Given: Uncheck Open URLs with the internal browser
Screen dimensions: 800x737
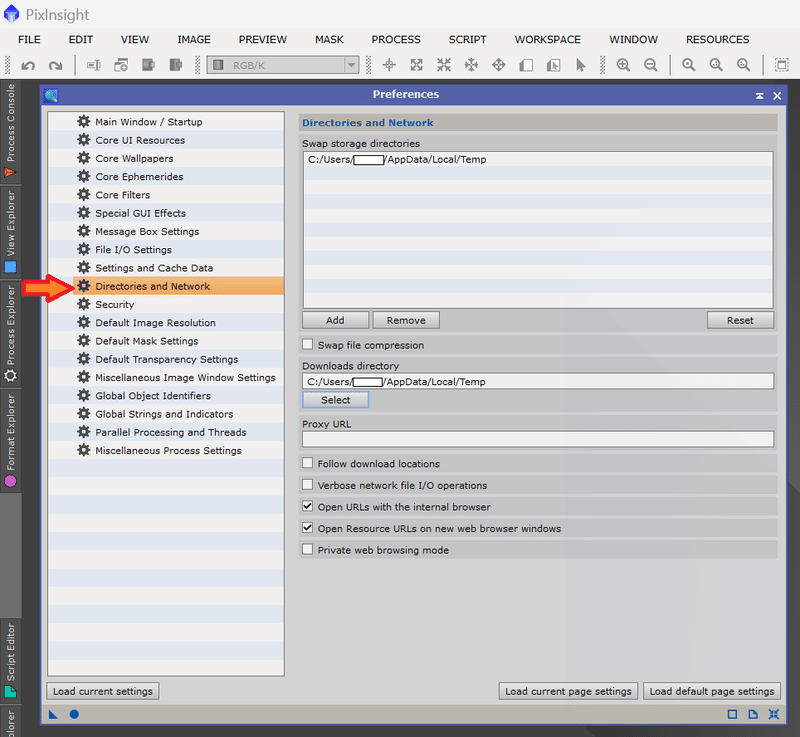Looking at the screenshot, I should [307, 506].
